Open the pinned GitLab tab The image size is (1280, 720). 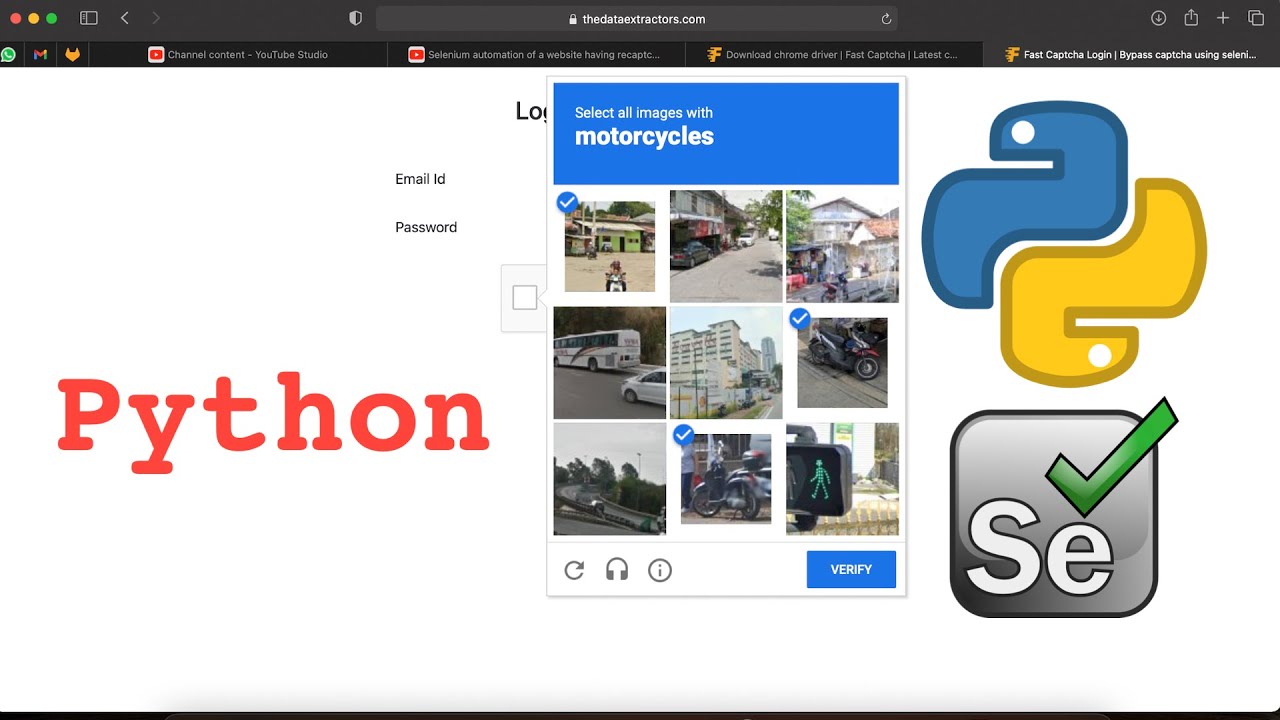click(72, 55)
